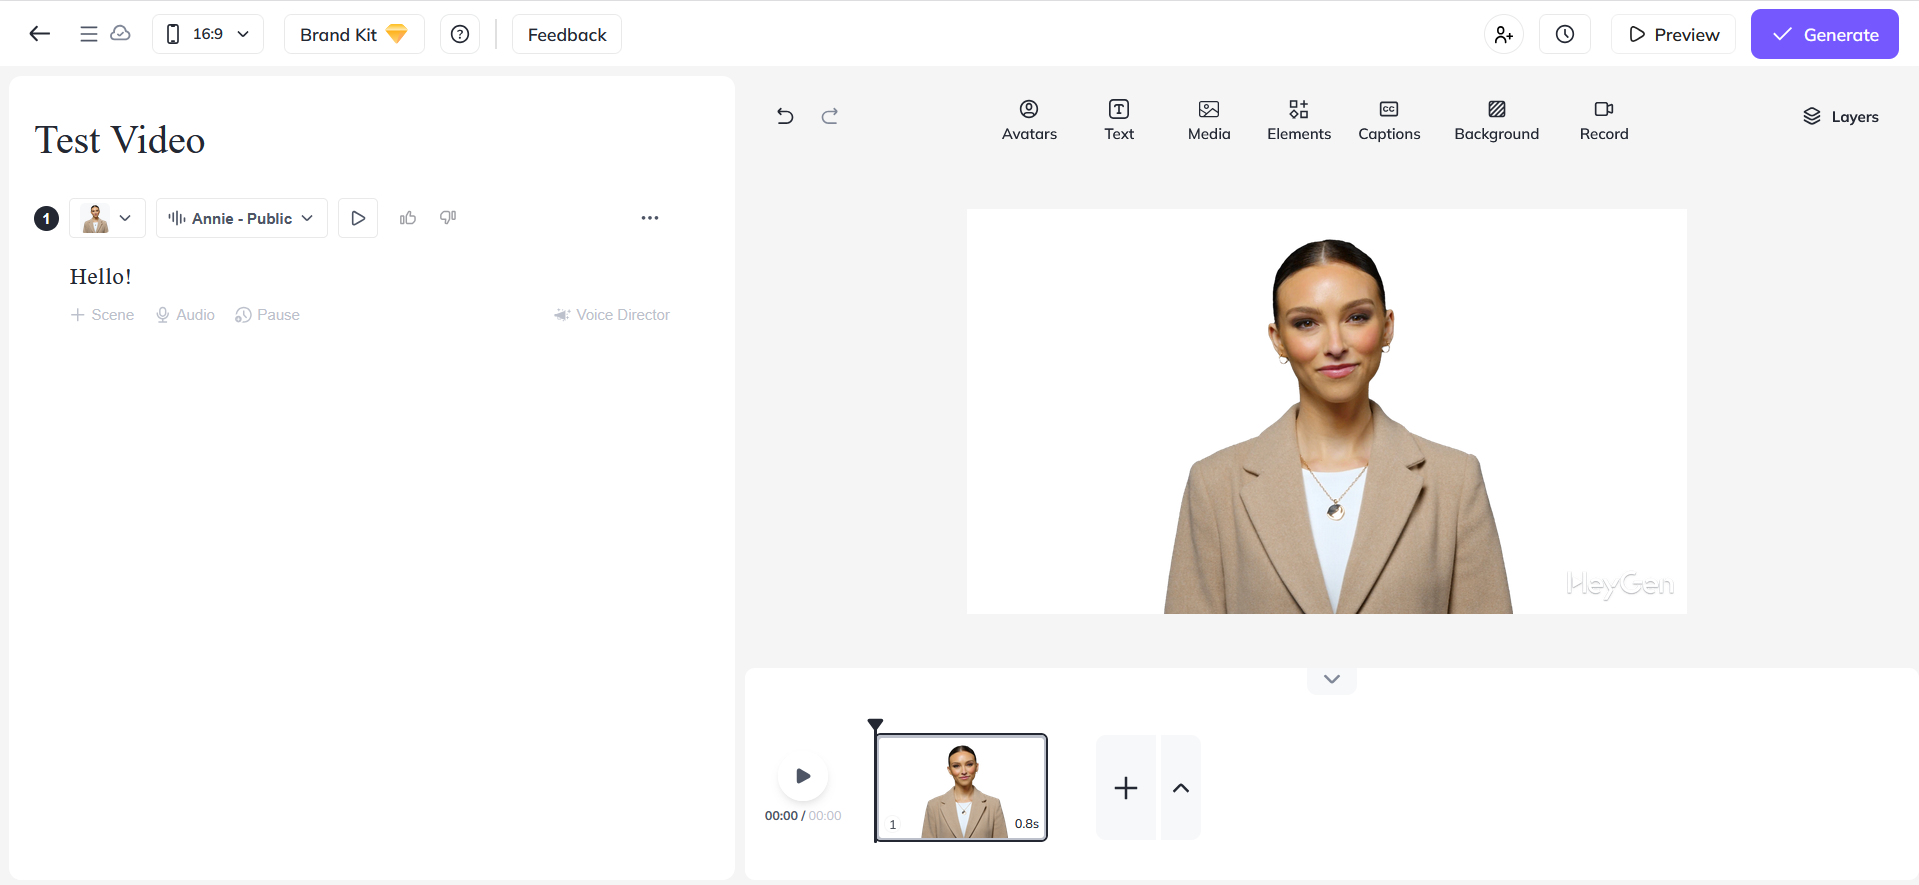The width and height of the screenshot is (1919, 885).
Task: Expand add-scene options chevron up
Action: click(1181, 788)
